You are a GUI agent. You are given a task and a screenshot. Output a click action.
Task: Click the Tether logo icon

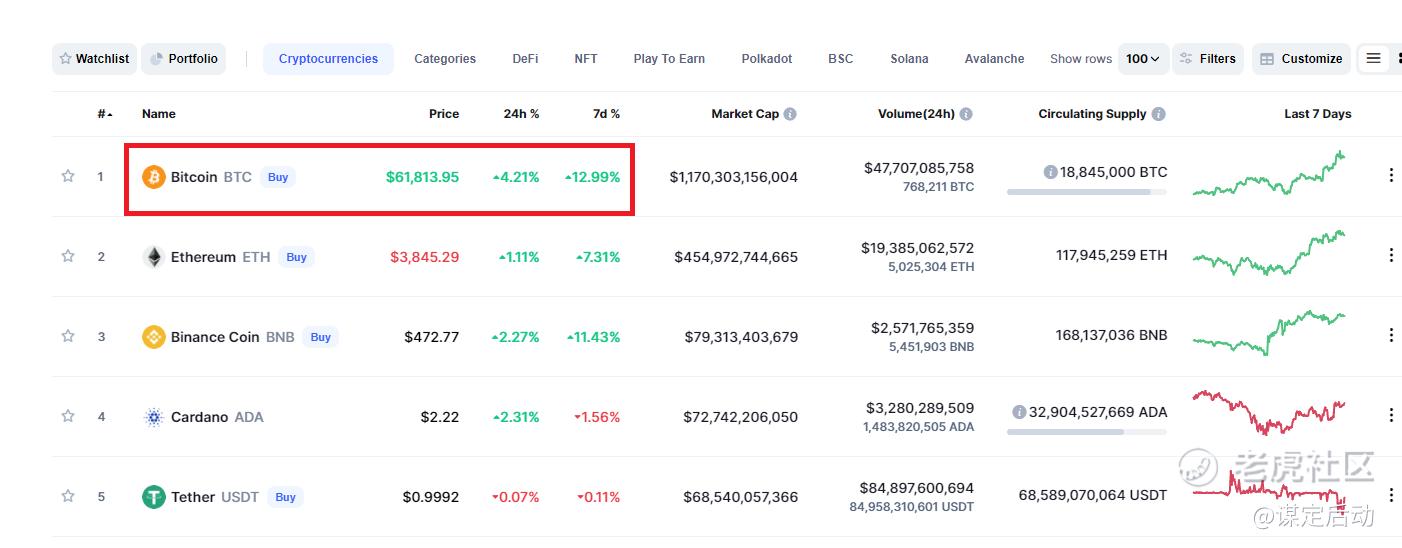pyautogui.click(x=153, y=497)
